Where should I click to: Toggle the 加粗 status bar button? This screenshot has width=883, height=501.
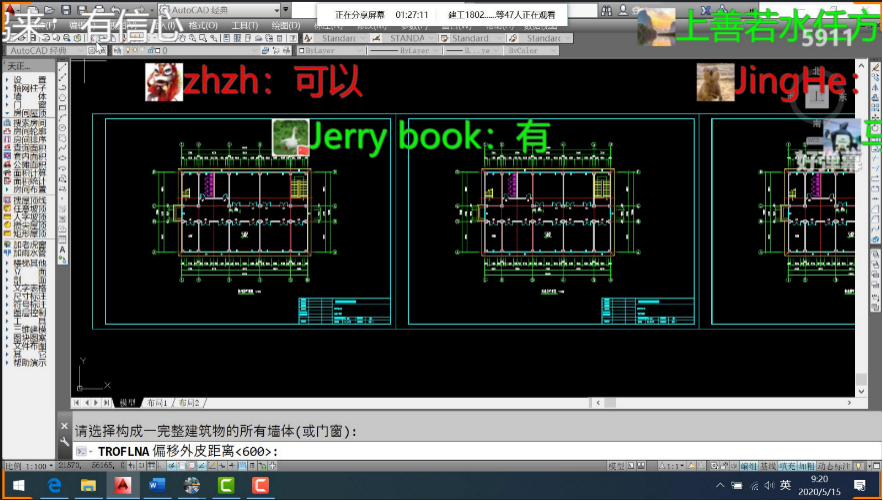click(x=806, y=466)
